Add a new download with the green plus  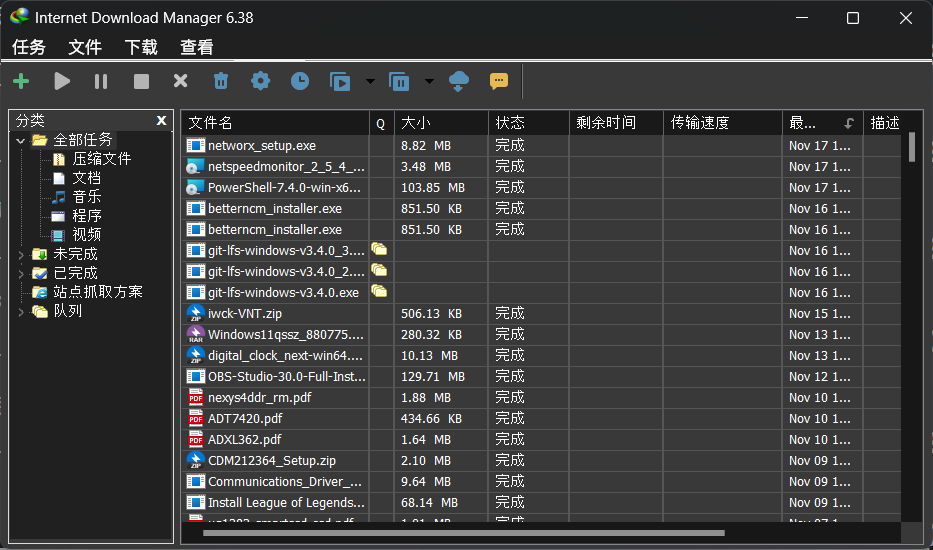[x=21, y=81]
